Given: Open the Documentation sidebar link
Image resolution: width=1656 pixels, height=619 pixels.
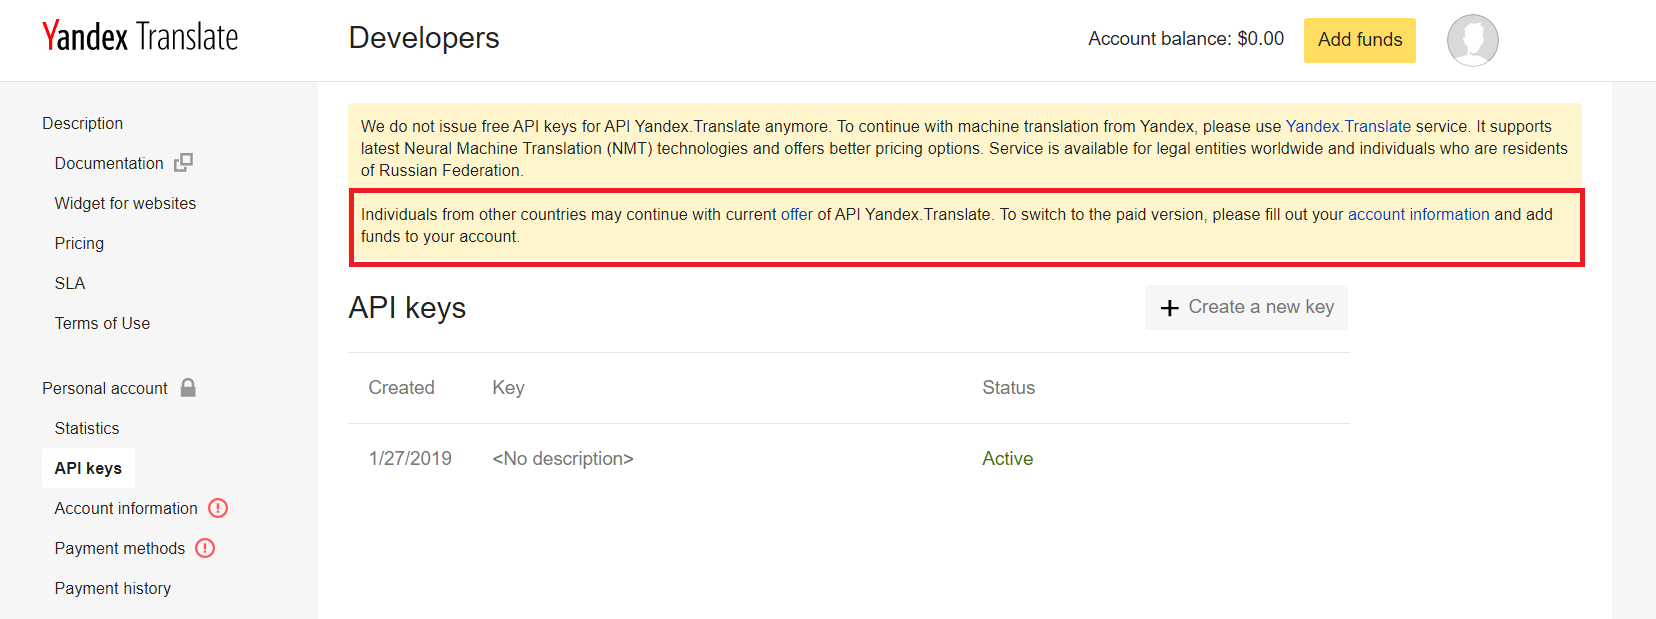Looking at the screenshot, I should pos(109,163).
